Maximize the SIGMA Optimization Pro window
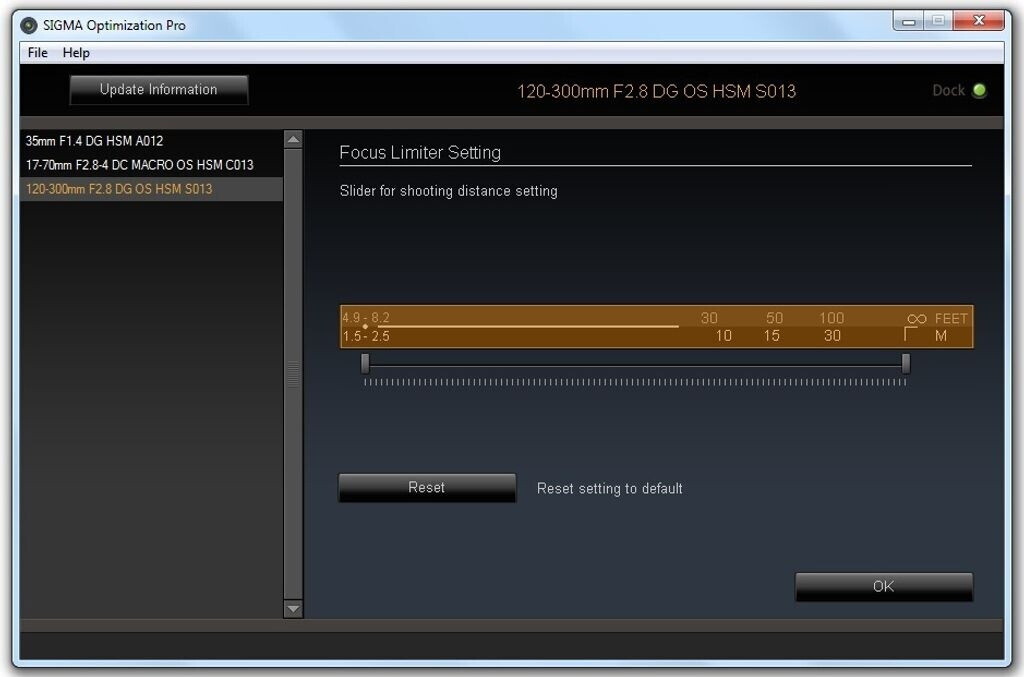The image size is (1024, 677). tap(937, 22)
